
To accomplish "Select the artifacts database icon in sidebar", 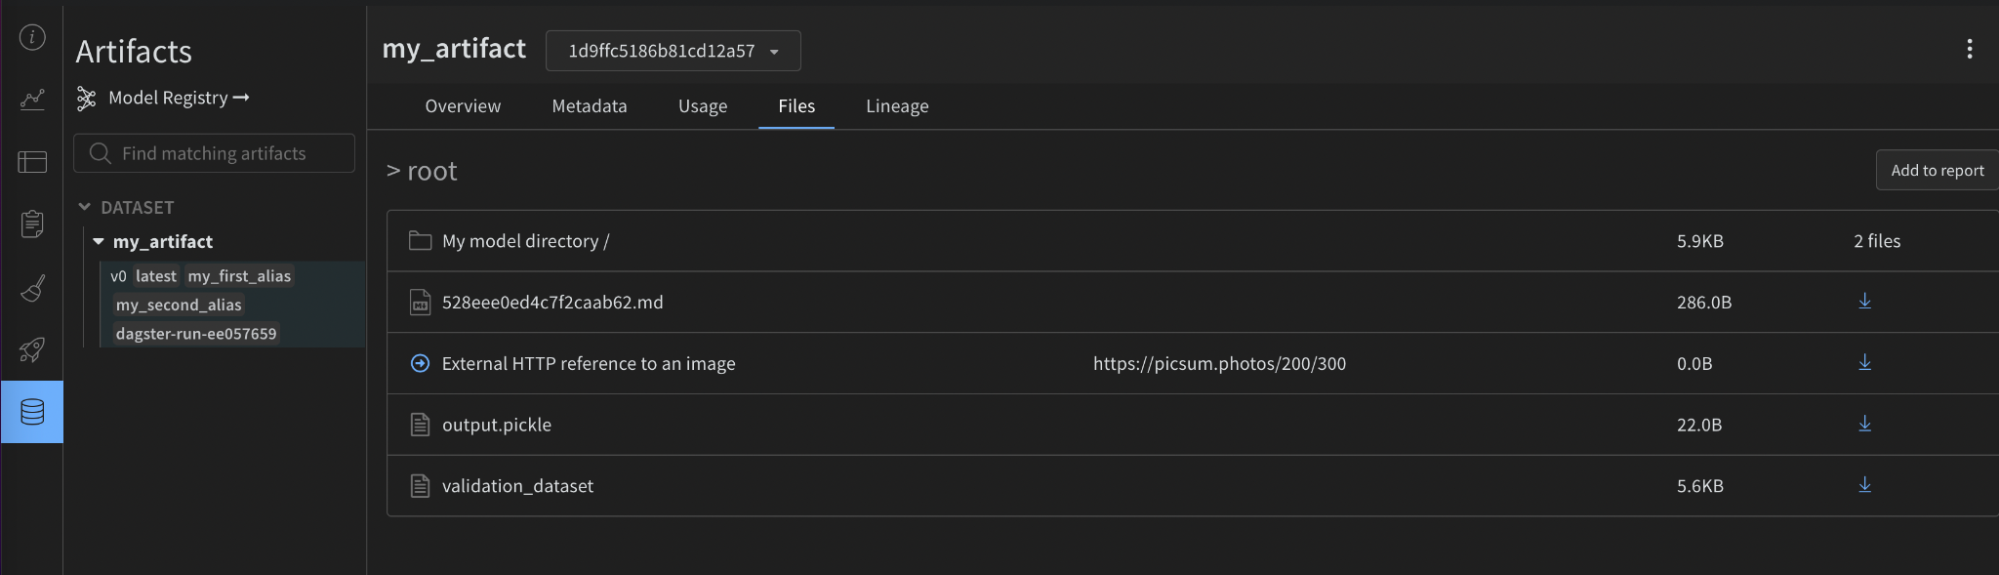I will [x=32, y=412].
